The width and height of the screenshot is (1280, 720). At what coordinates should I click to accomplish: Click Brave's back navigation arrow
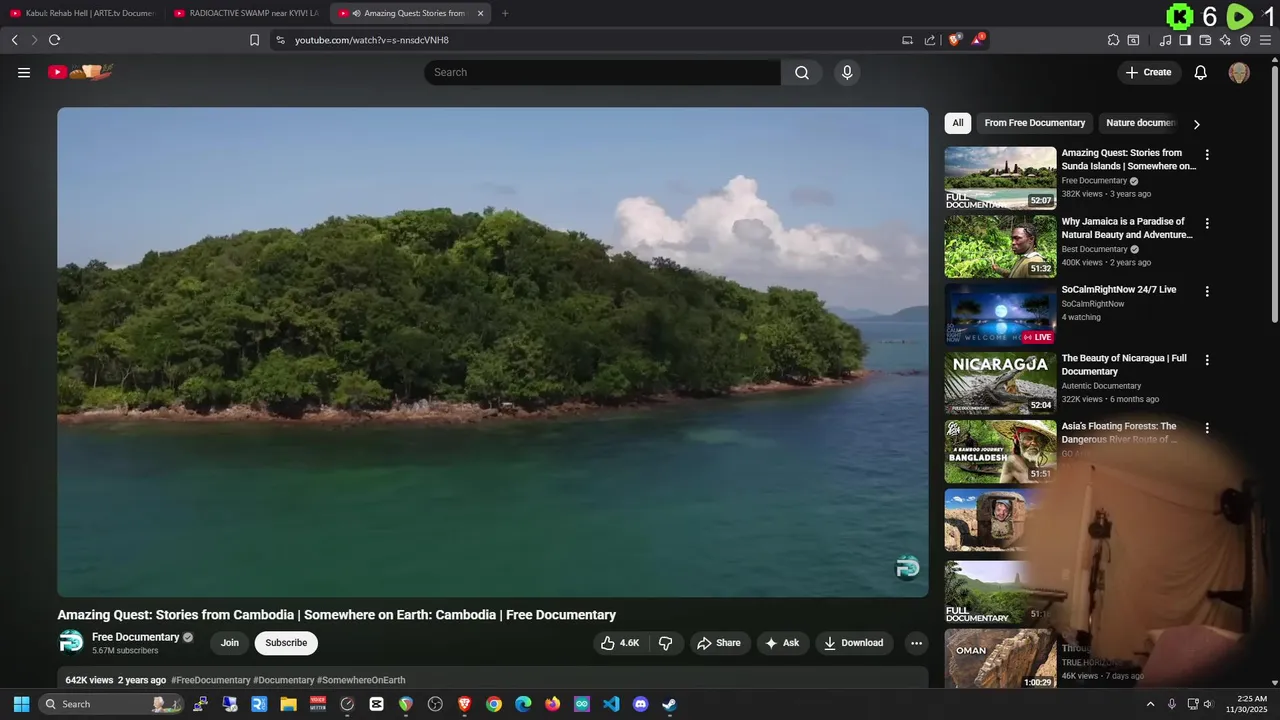(14, 40)
